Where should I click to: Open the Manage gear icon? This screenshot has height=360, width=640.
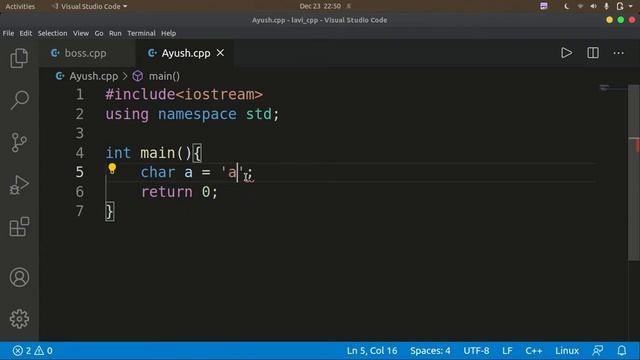tap(19, 319)
